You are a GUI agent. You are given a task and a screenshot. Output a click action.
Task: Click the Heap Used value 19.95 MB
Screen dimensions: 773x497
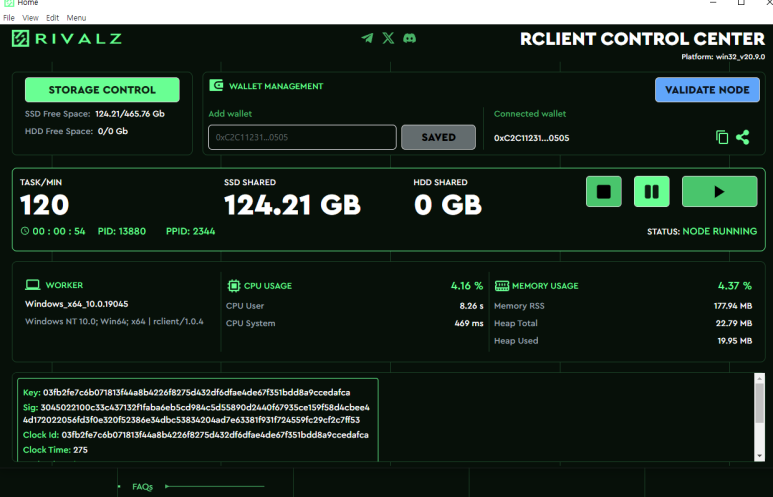pos(735,341)
